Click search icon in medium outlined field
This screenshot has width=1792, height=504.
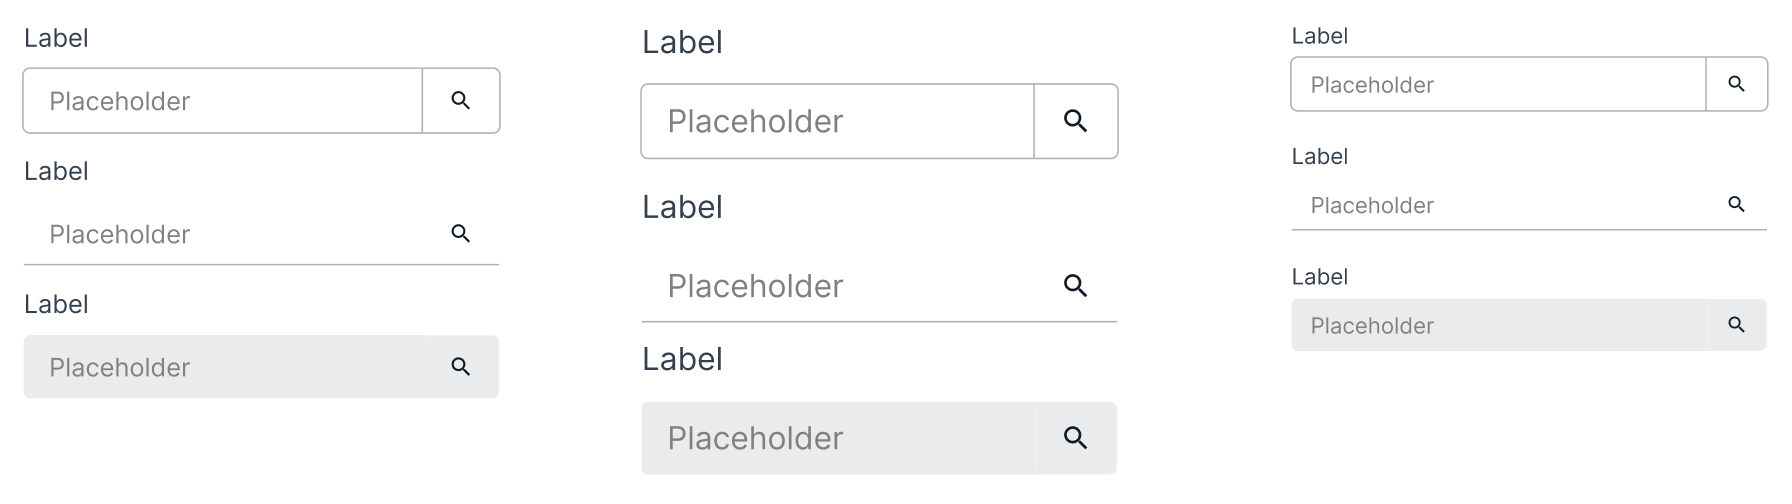coord(461,101)
